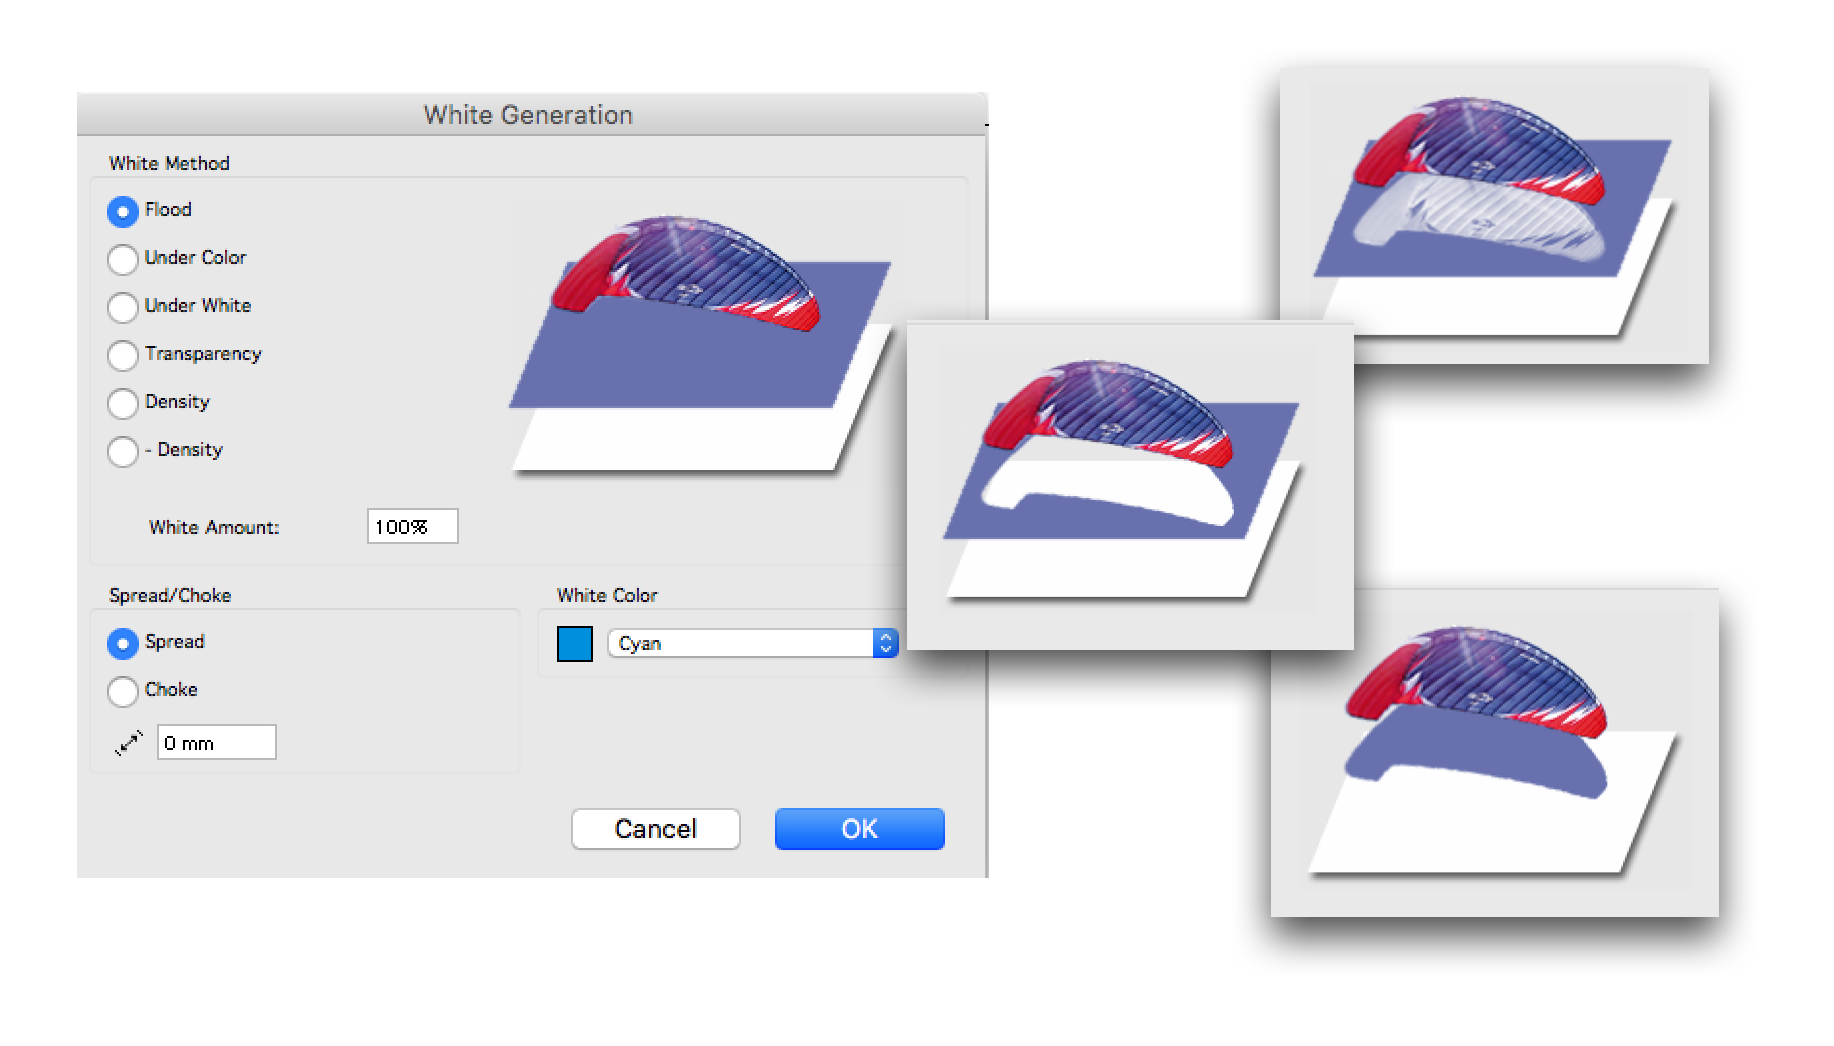Click the White Amount percentage field
This screenshot has width=1834, height=1046.
(x=412, y=526)
